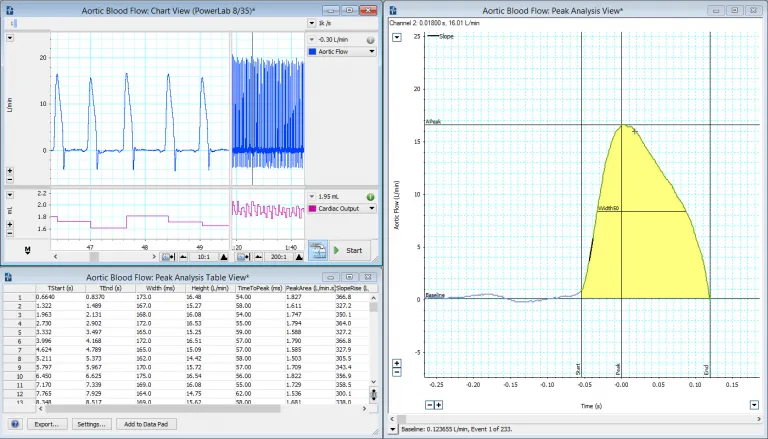Click Add to Data Pad
This screenshot has width=768, height=439.
(144, 425)
